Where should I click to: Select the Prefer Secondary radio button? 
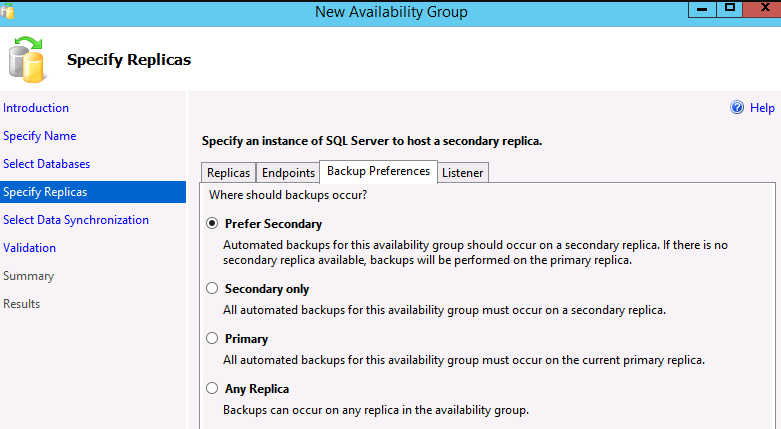(x=211, y=224)
